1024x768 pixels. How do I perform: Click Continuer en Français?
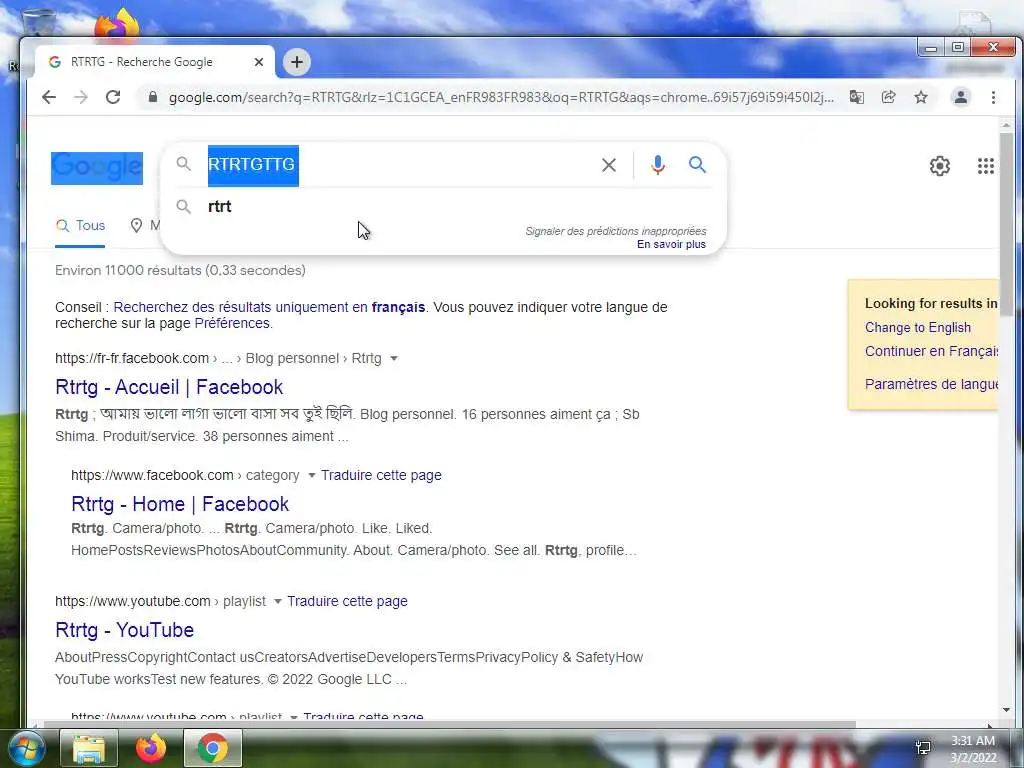(931, 351)
